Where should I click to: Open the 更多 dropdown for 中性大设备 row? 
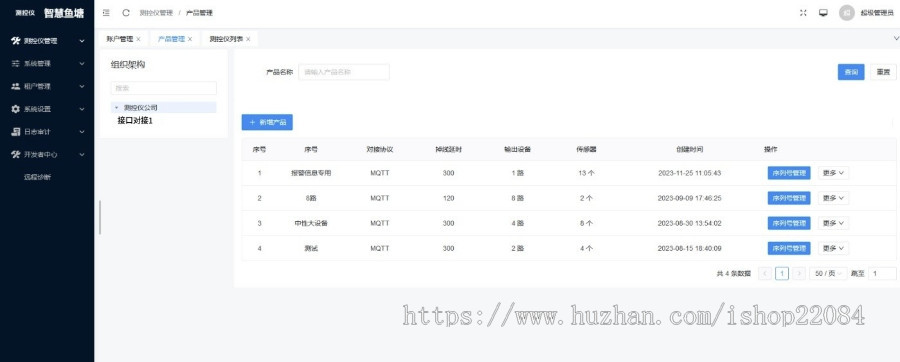[833, 223]
